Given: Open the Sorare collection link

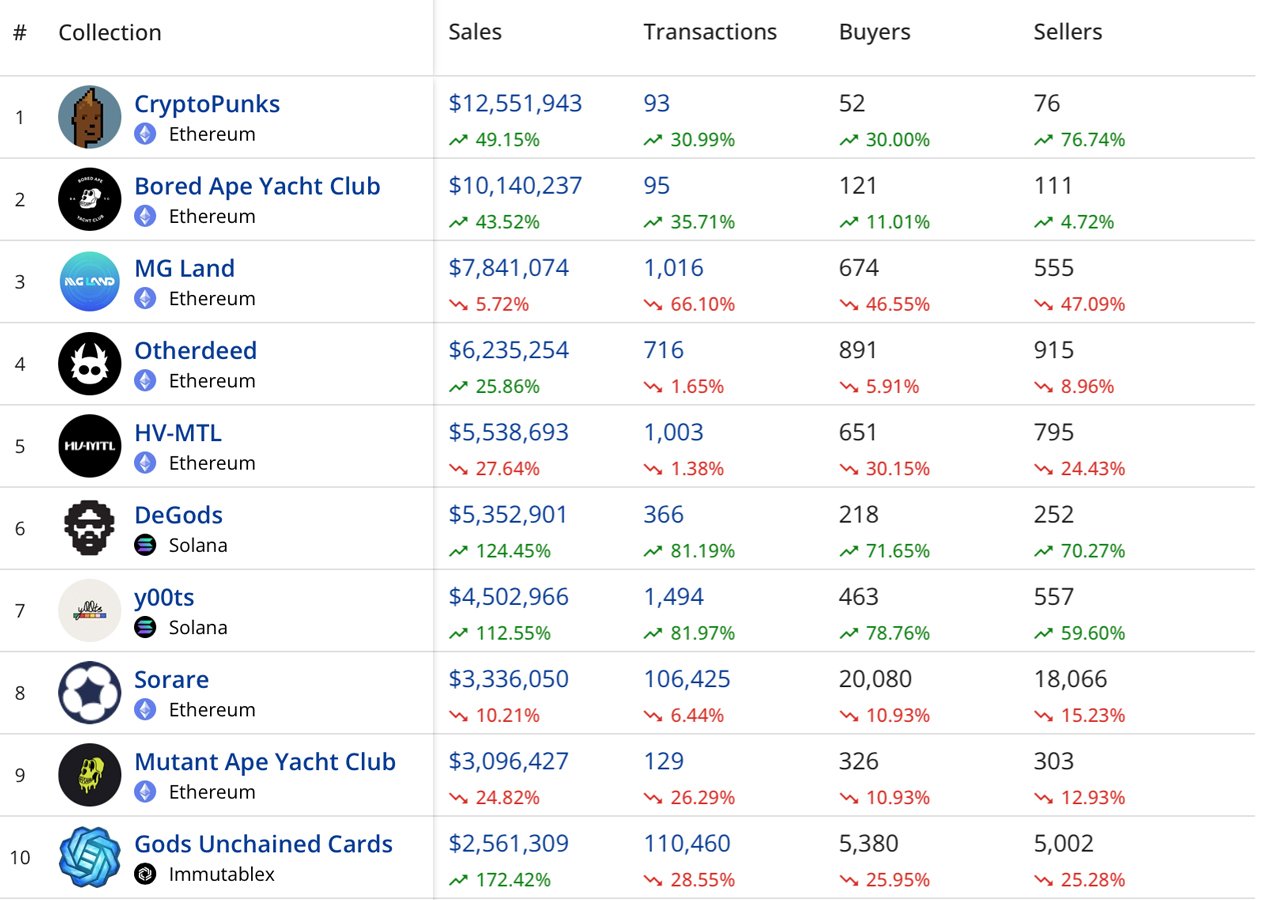Looking at the screenshot, I should (172, 680).
